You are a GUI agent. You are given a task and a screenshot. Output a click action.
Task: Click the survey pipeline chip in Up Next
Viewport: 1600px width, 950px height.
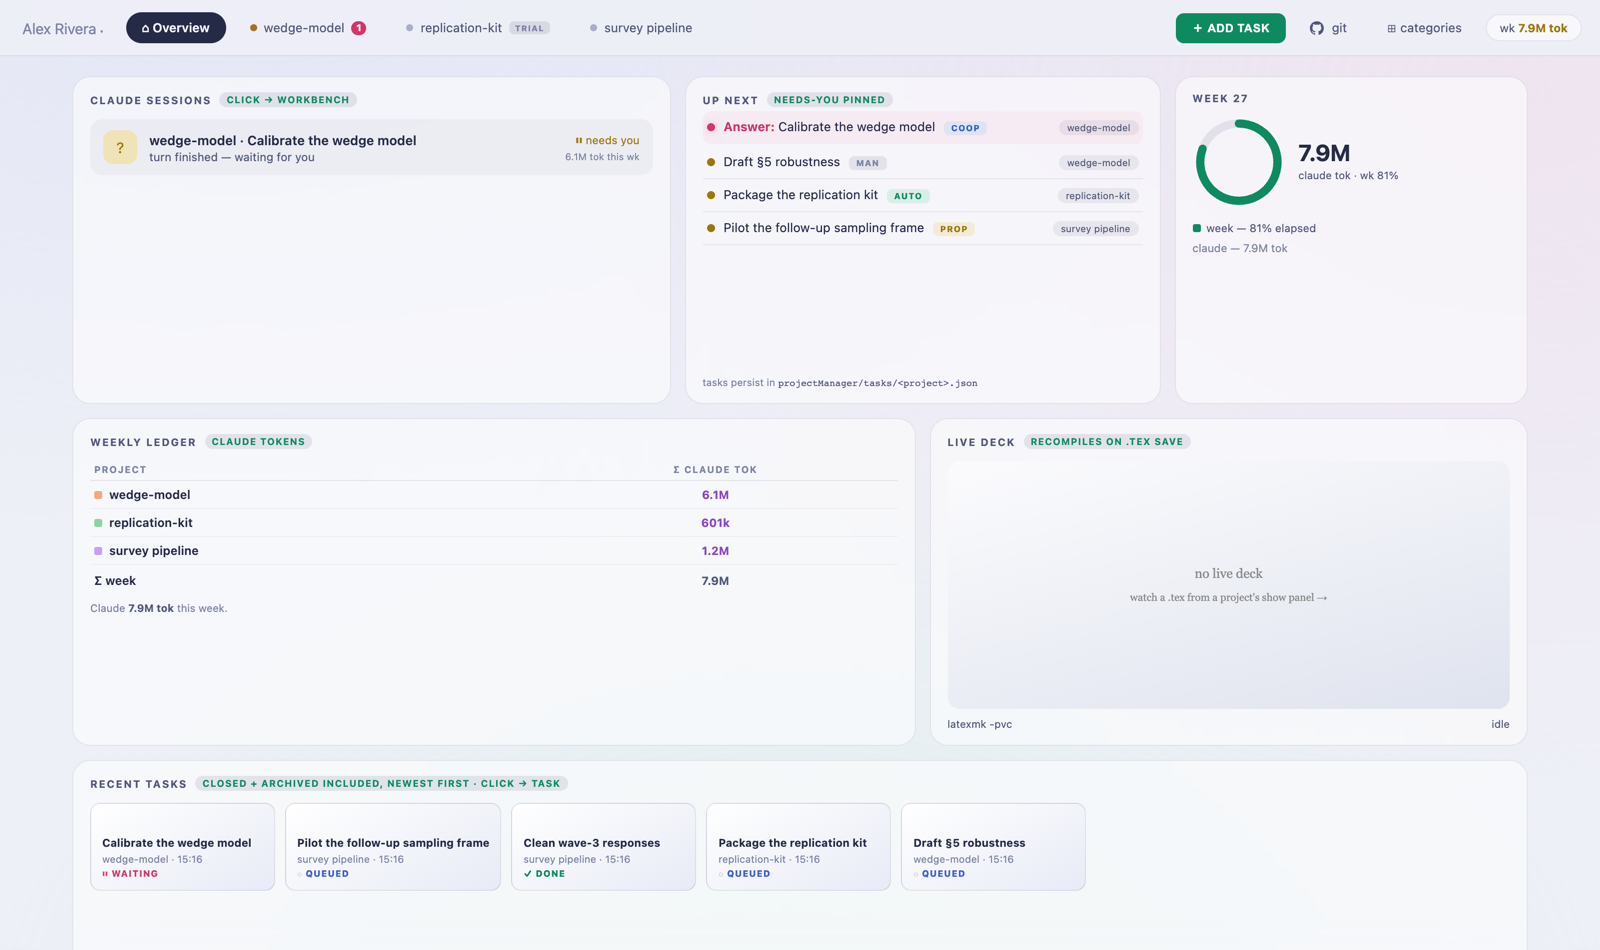click(1095, 229)
